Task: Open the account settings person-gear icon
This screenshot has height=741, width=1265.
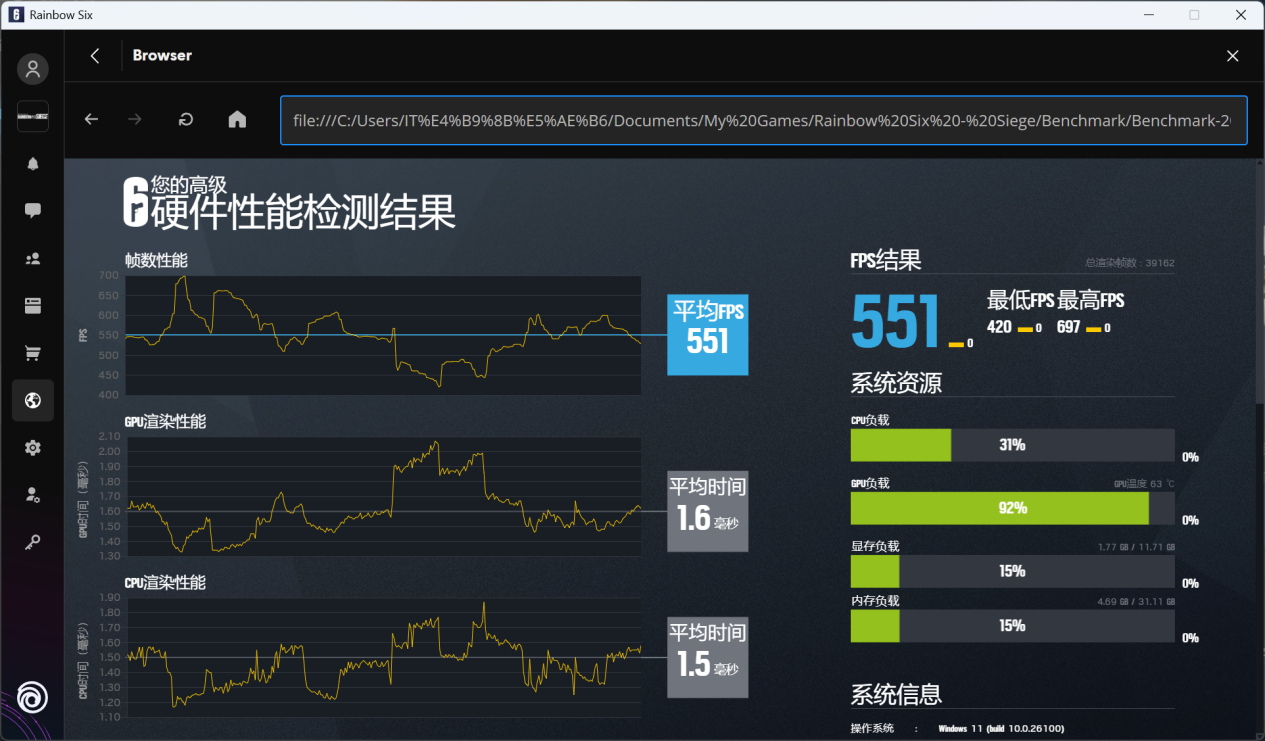Action: point(32,495)
